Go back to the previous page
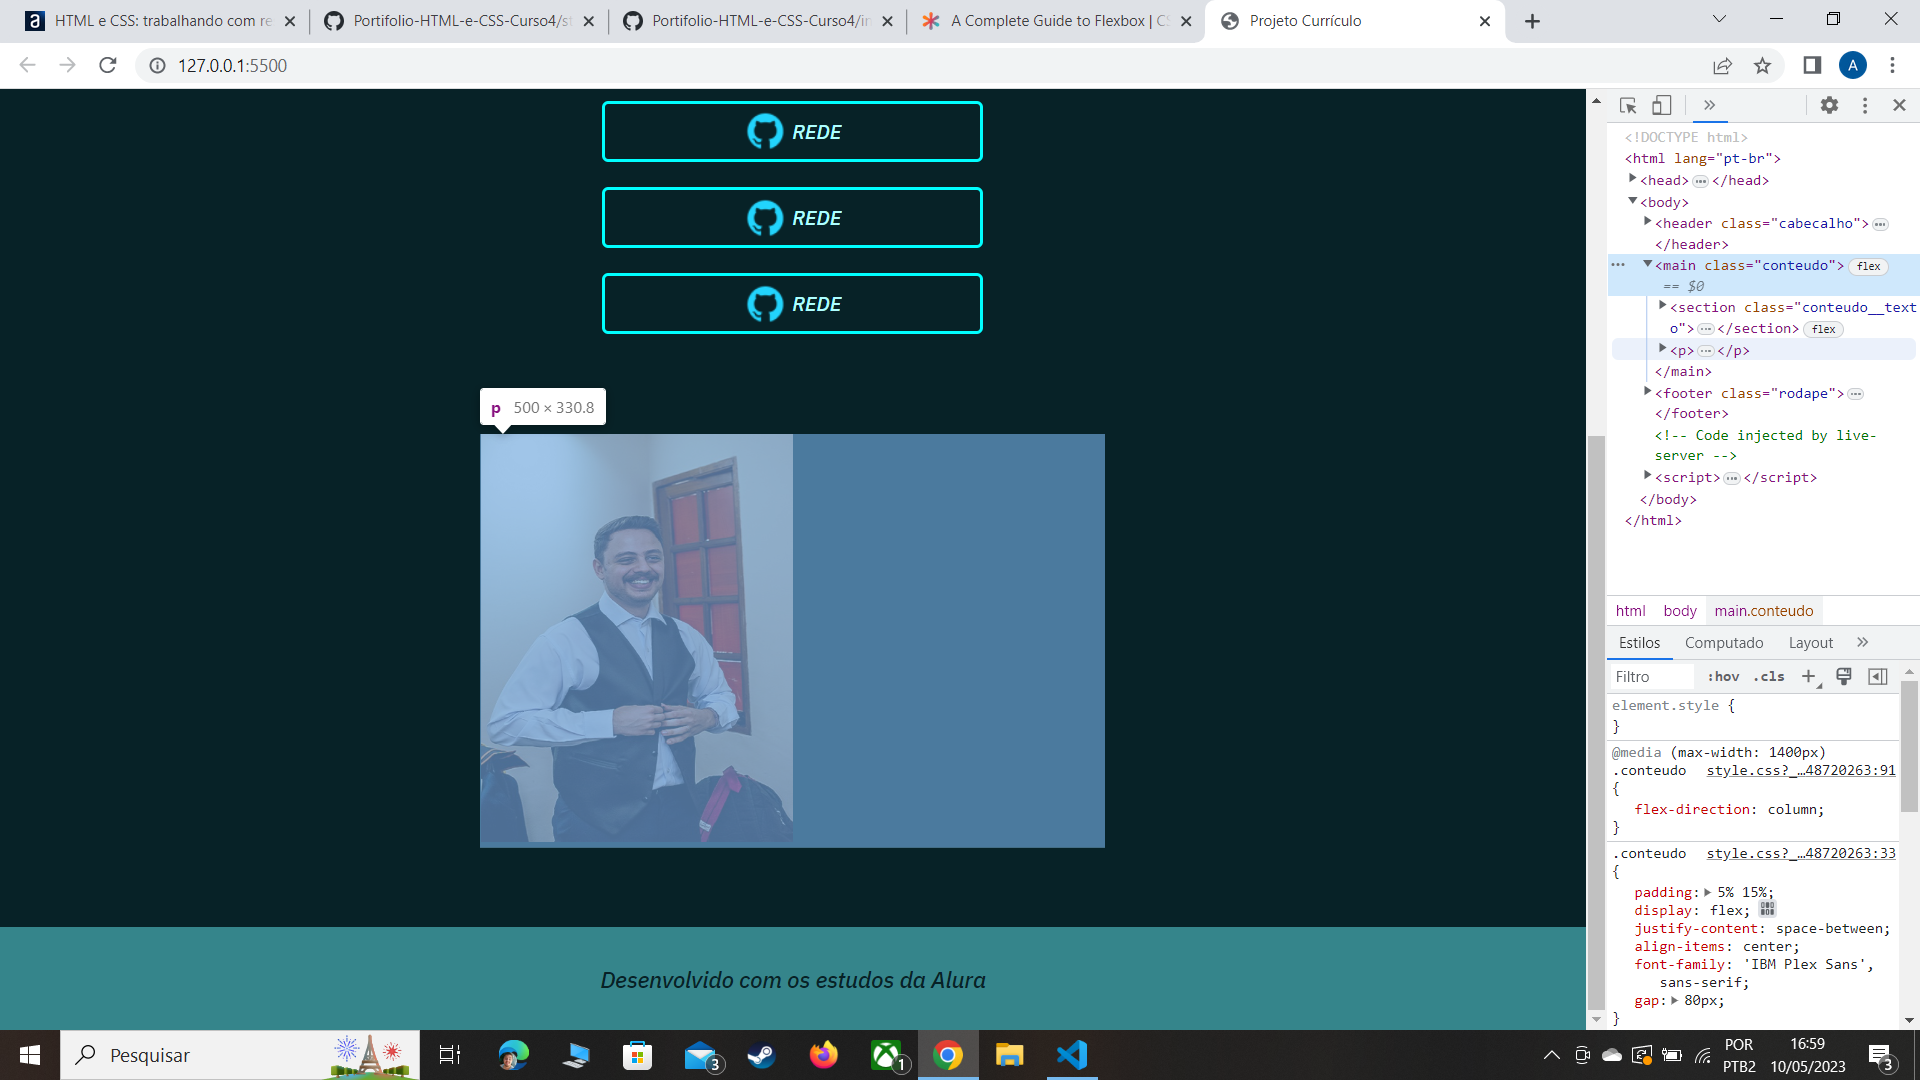1920x1080 pixels. click(x=27, y=65)
